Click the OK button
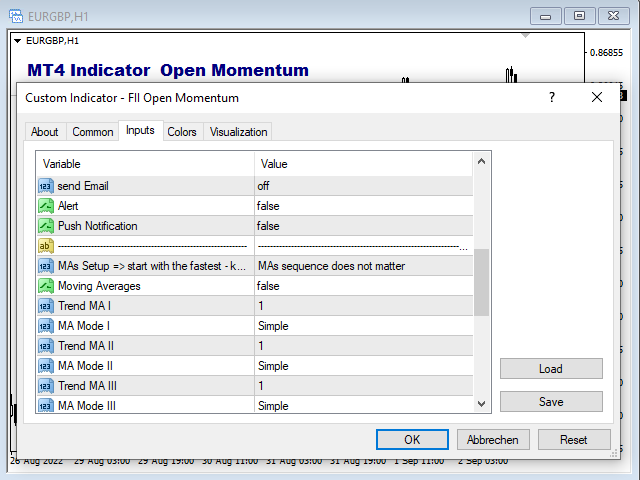The width and height of the screenshot is (640, 480). click(412, 440)
